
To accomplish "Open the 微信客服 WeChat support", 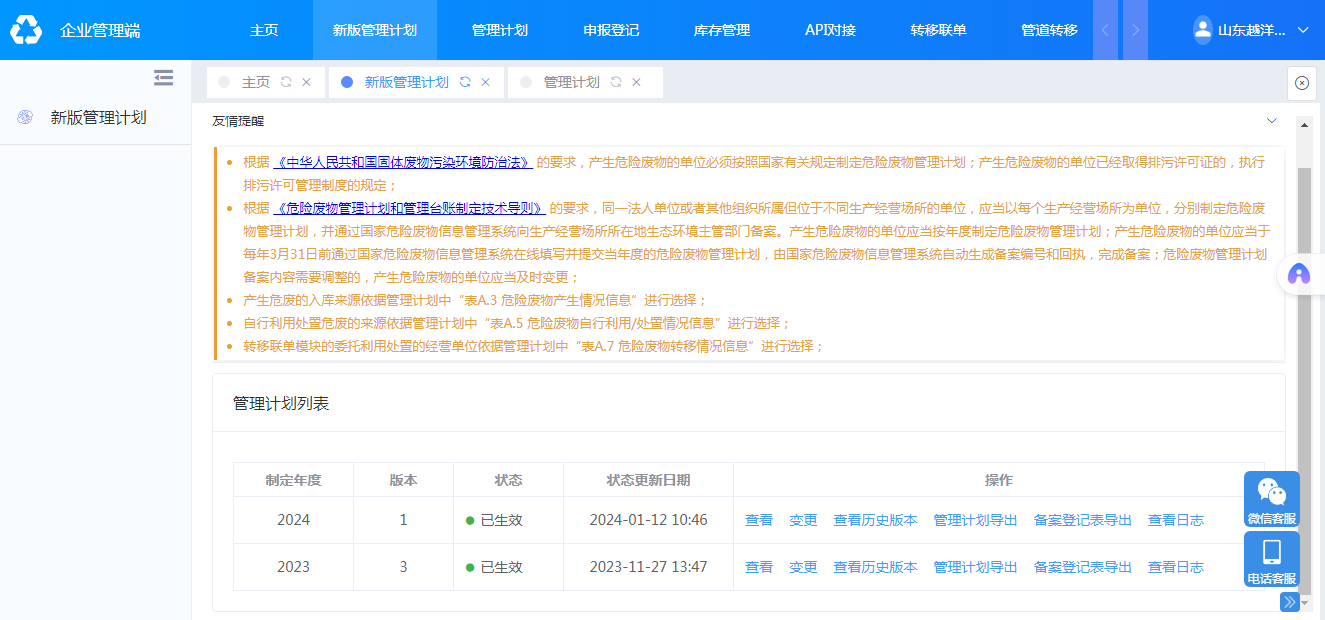I will (1271, 499).
